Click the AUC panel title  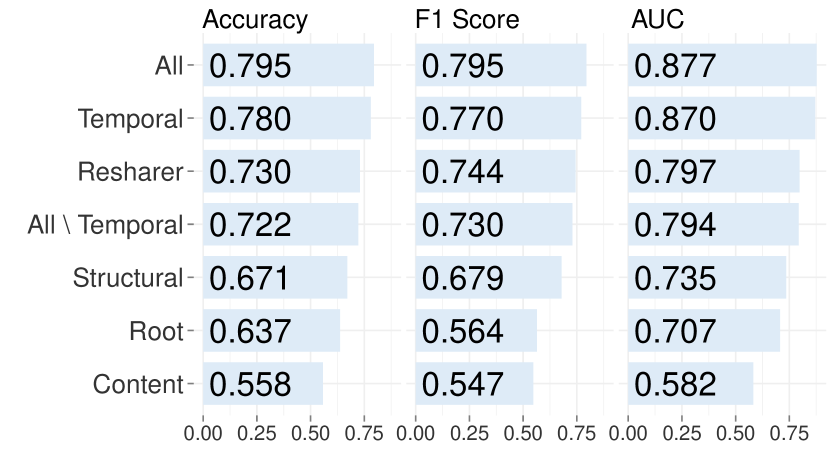tap(657, 20)
